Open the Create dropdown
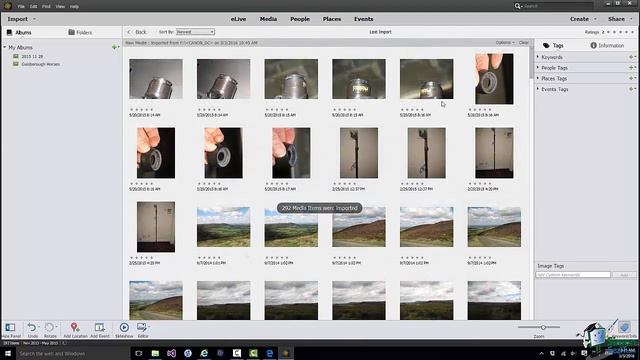 point(583,19)
